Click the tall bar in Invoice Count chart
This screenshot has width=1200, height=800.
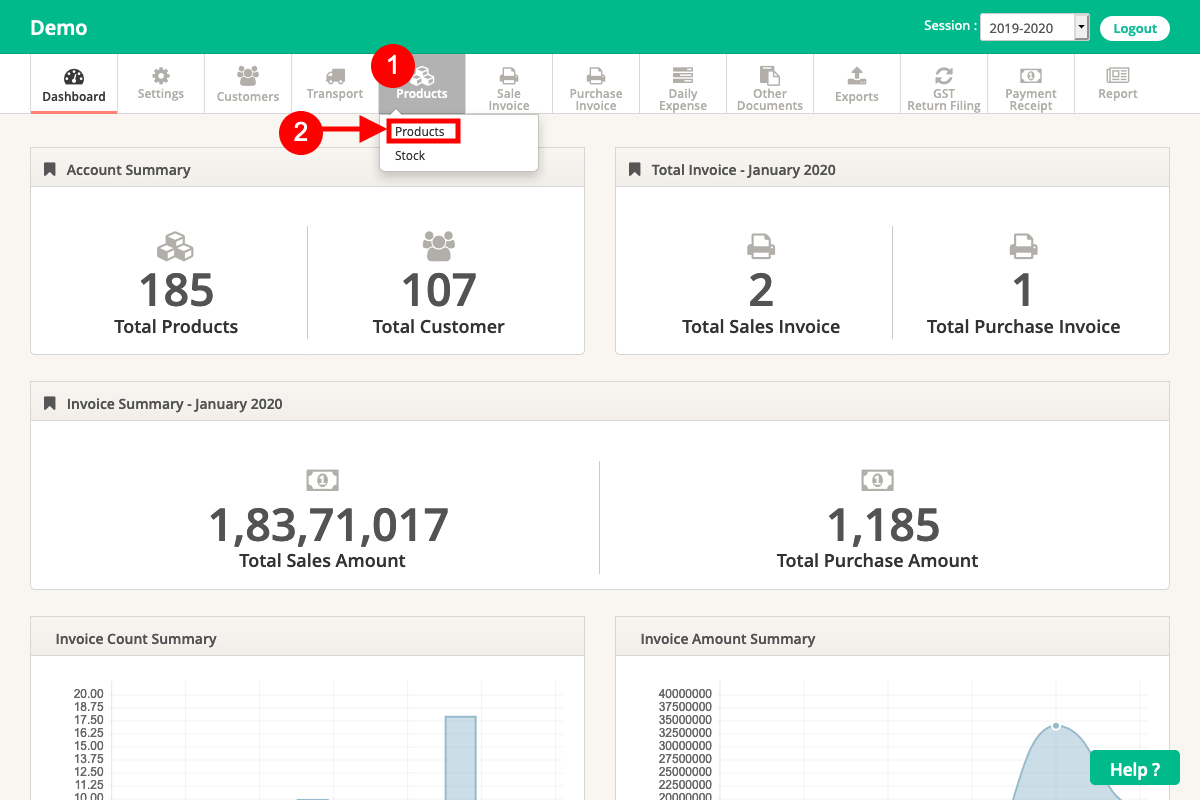[x=460, y=757]
